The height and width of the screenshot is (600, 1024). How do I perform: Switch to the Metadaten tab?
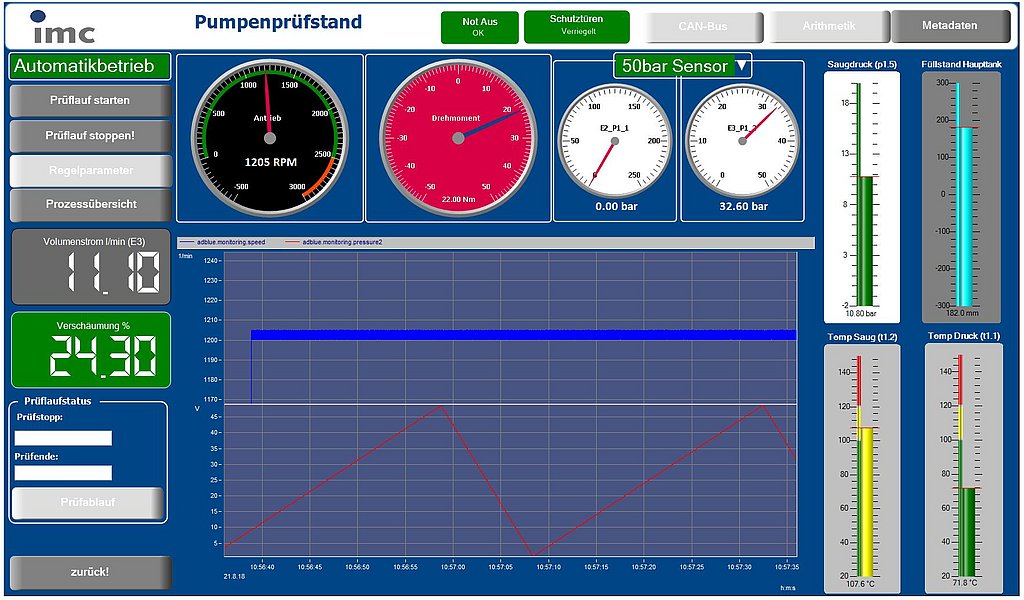coord(949,26)
